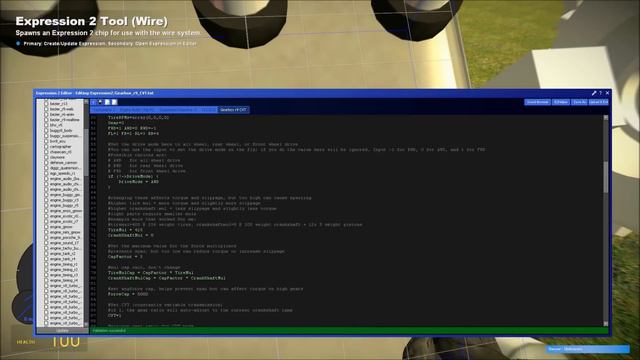Open the engine_timing_r4 file
This screenshot has width=640, height=360.
tap(64, 280)
